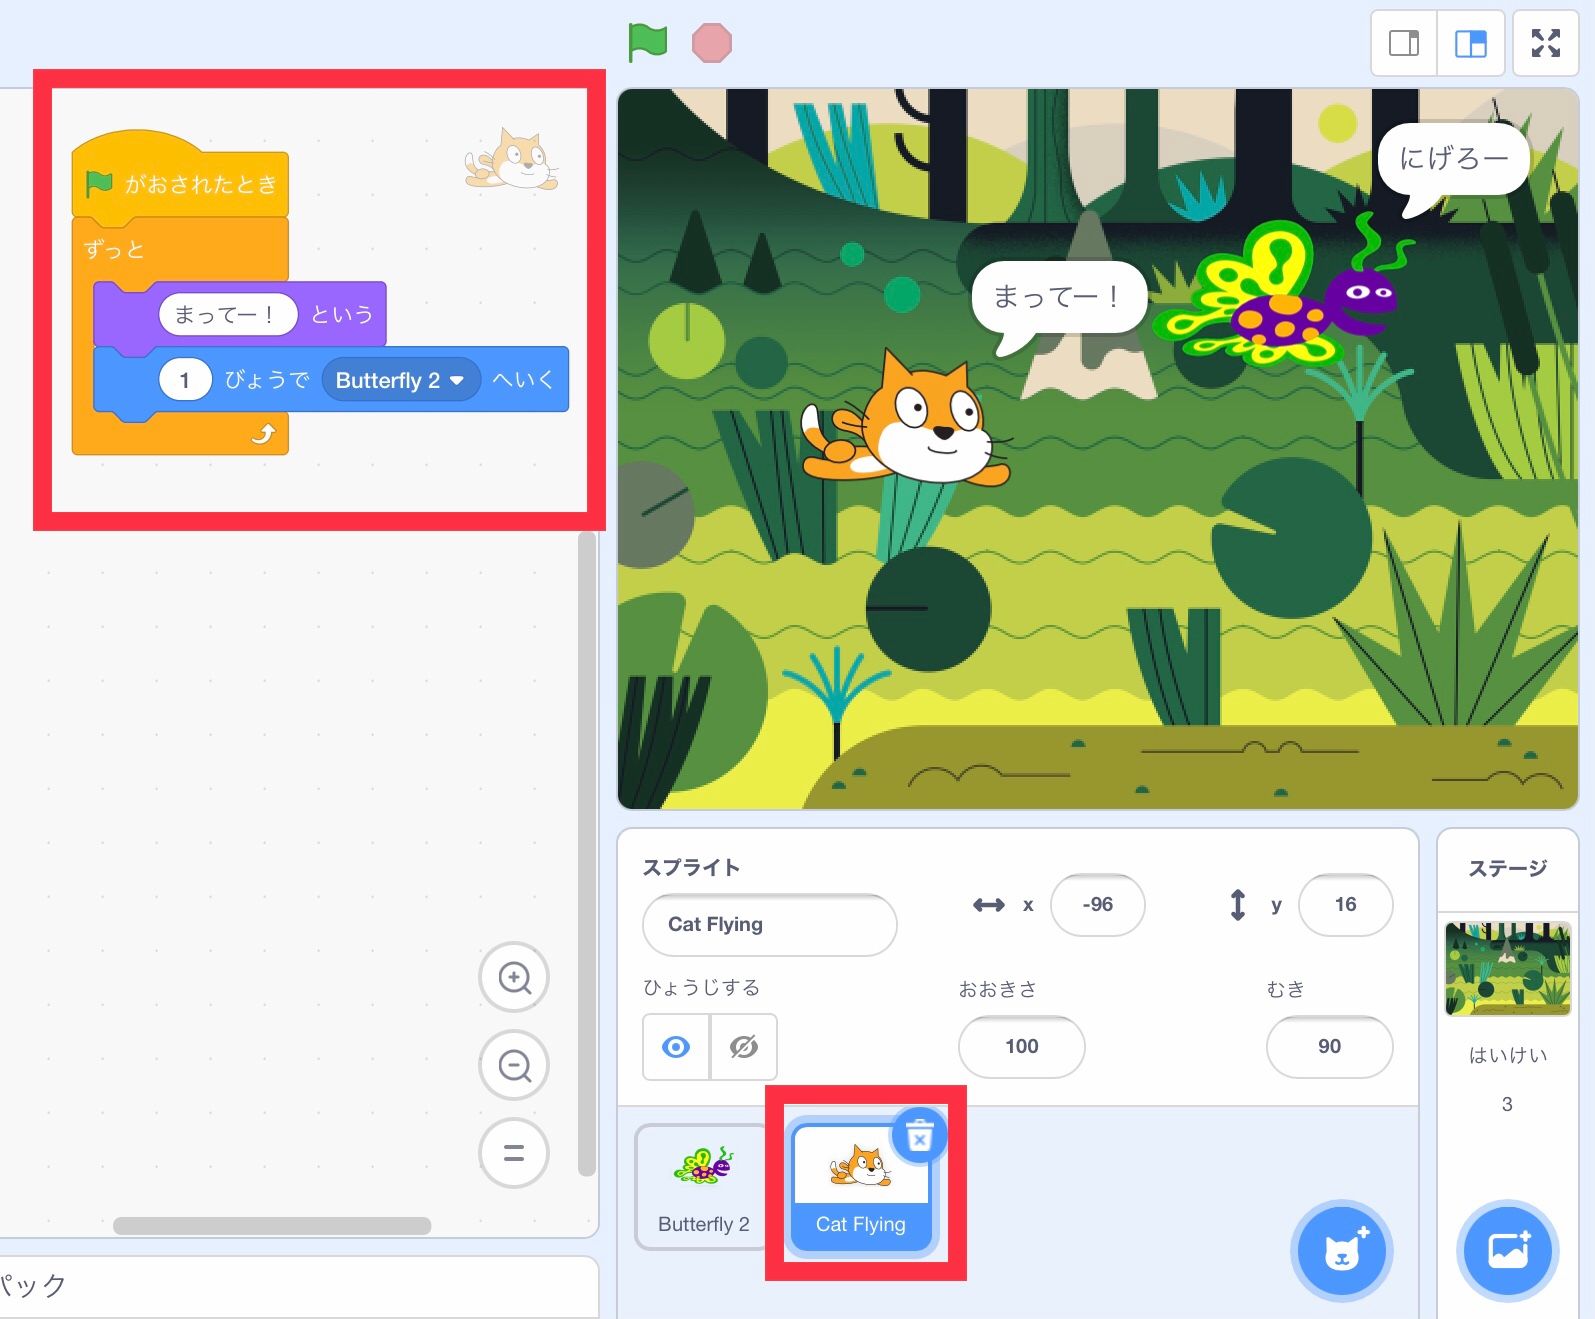
Task: Click the red stop sign button
Action: click(x=712, y=43)
